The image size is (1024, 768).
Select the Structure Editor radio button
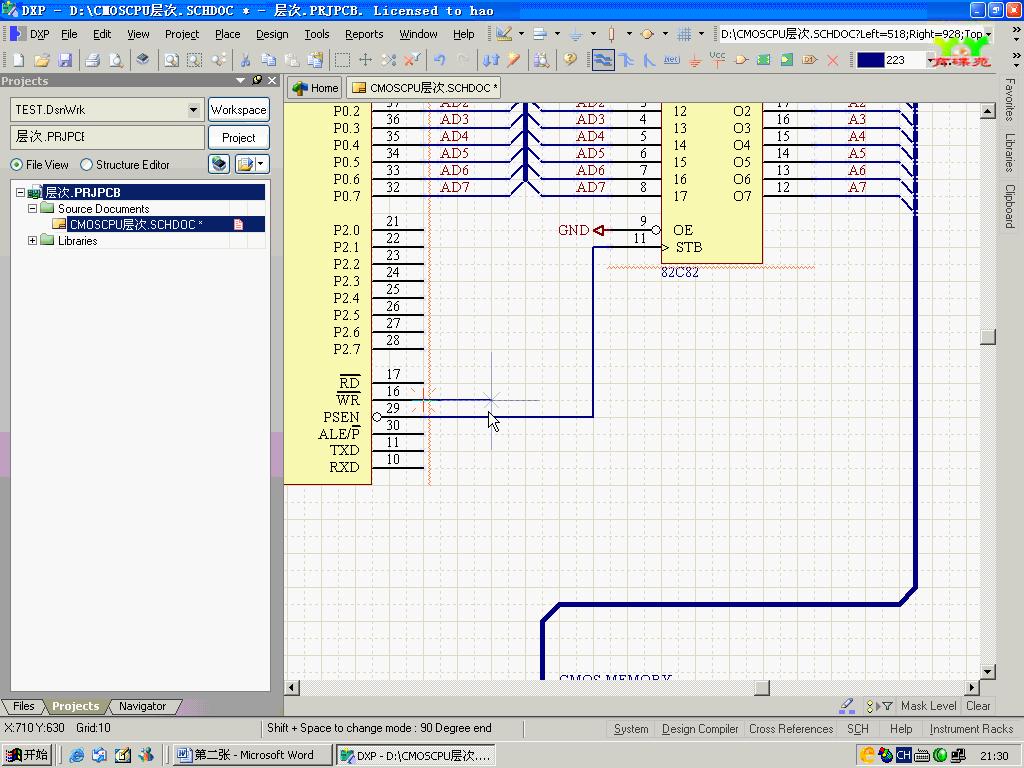[x=86, y=165]
